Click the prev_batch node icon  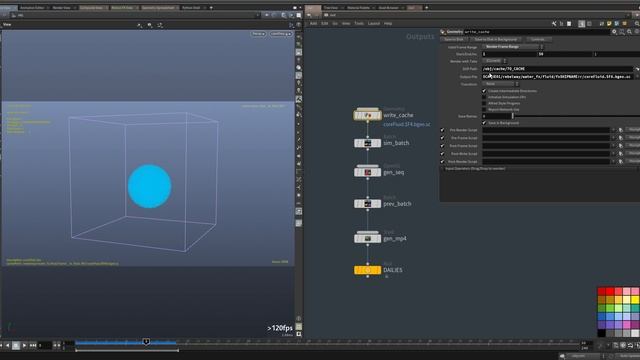click(x=367, y=203)
